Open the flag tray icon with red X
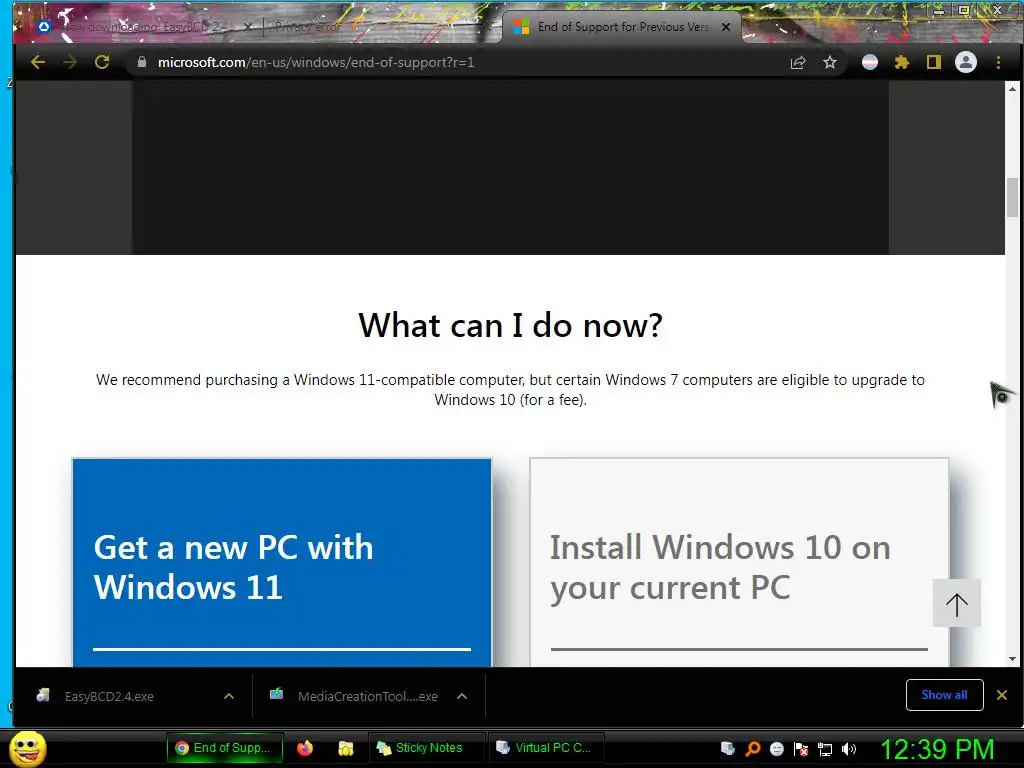 pyautogui.click(x=801, y=748)
